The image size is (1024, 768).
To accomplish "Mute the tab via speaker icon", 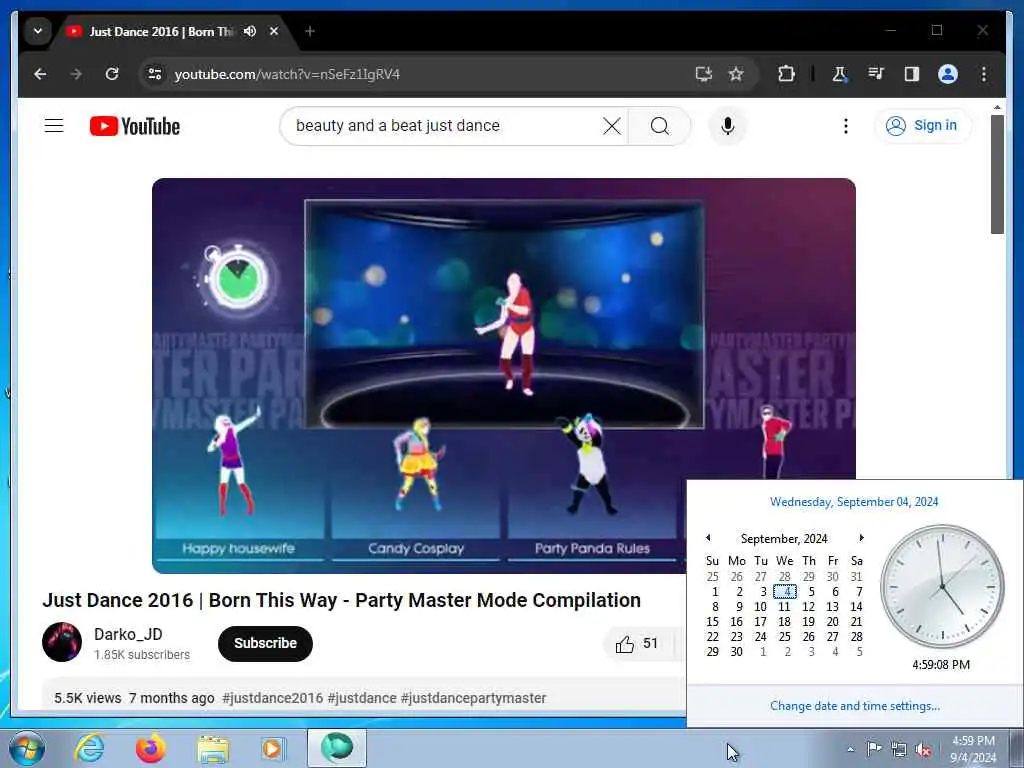I will 249,31.
